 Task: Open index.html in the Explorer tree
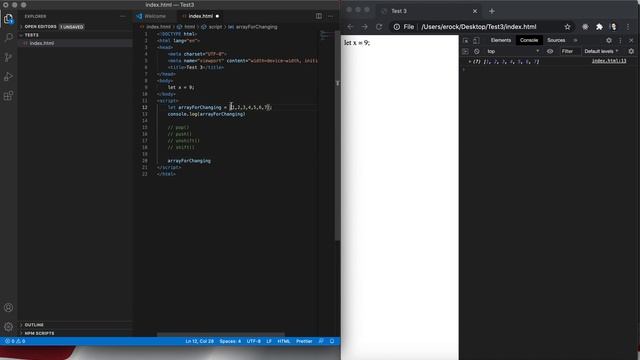click(42, 43)
